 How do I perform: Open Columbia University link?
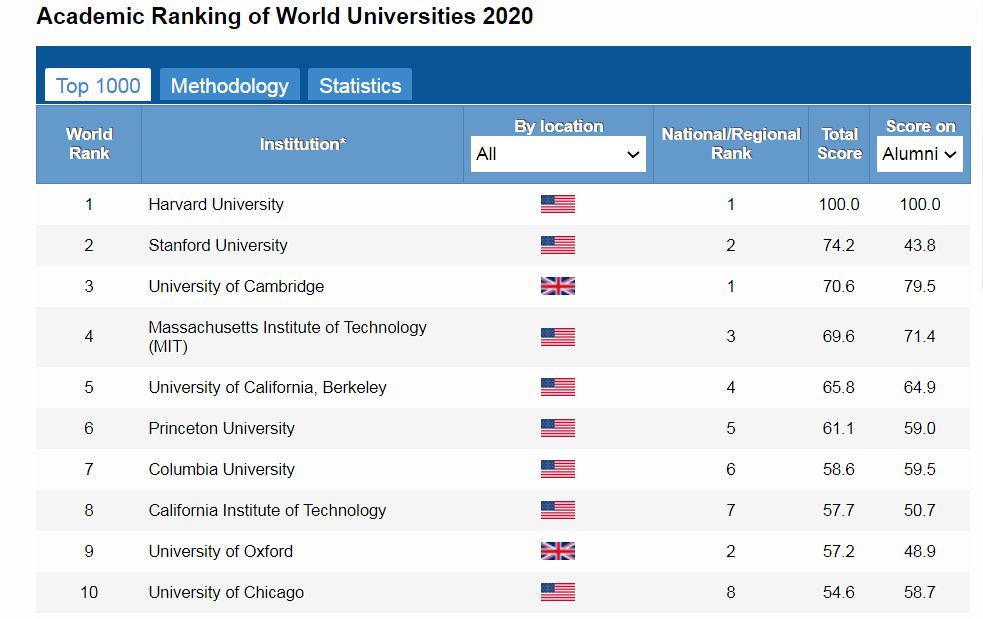221,469
